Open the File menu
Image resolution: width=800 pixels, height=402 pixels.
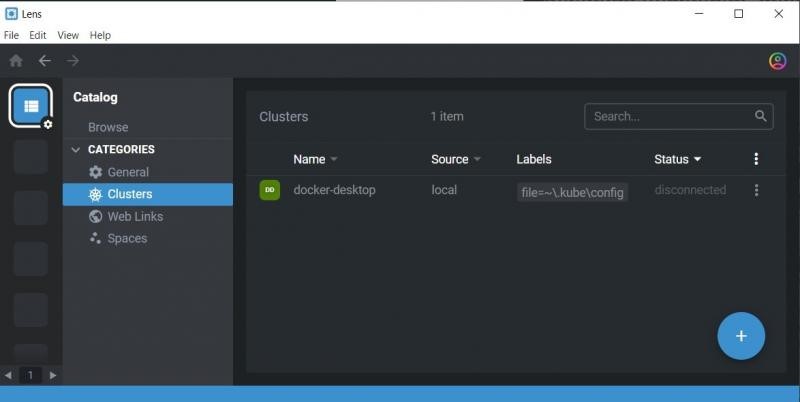pyautogui.click(x=11, y=35)
